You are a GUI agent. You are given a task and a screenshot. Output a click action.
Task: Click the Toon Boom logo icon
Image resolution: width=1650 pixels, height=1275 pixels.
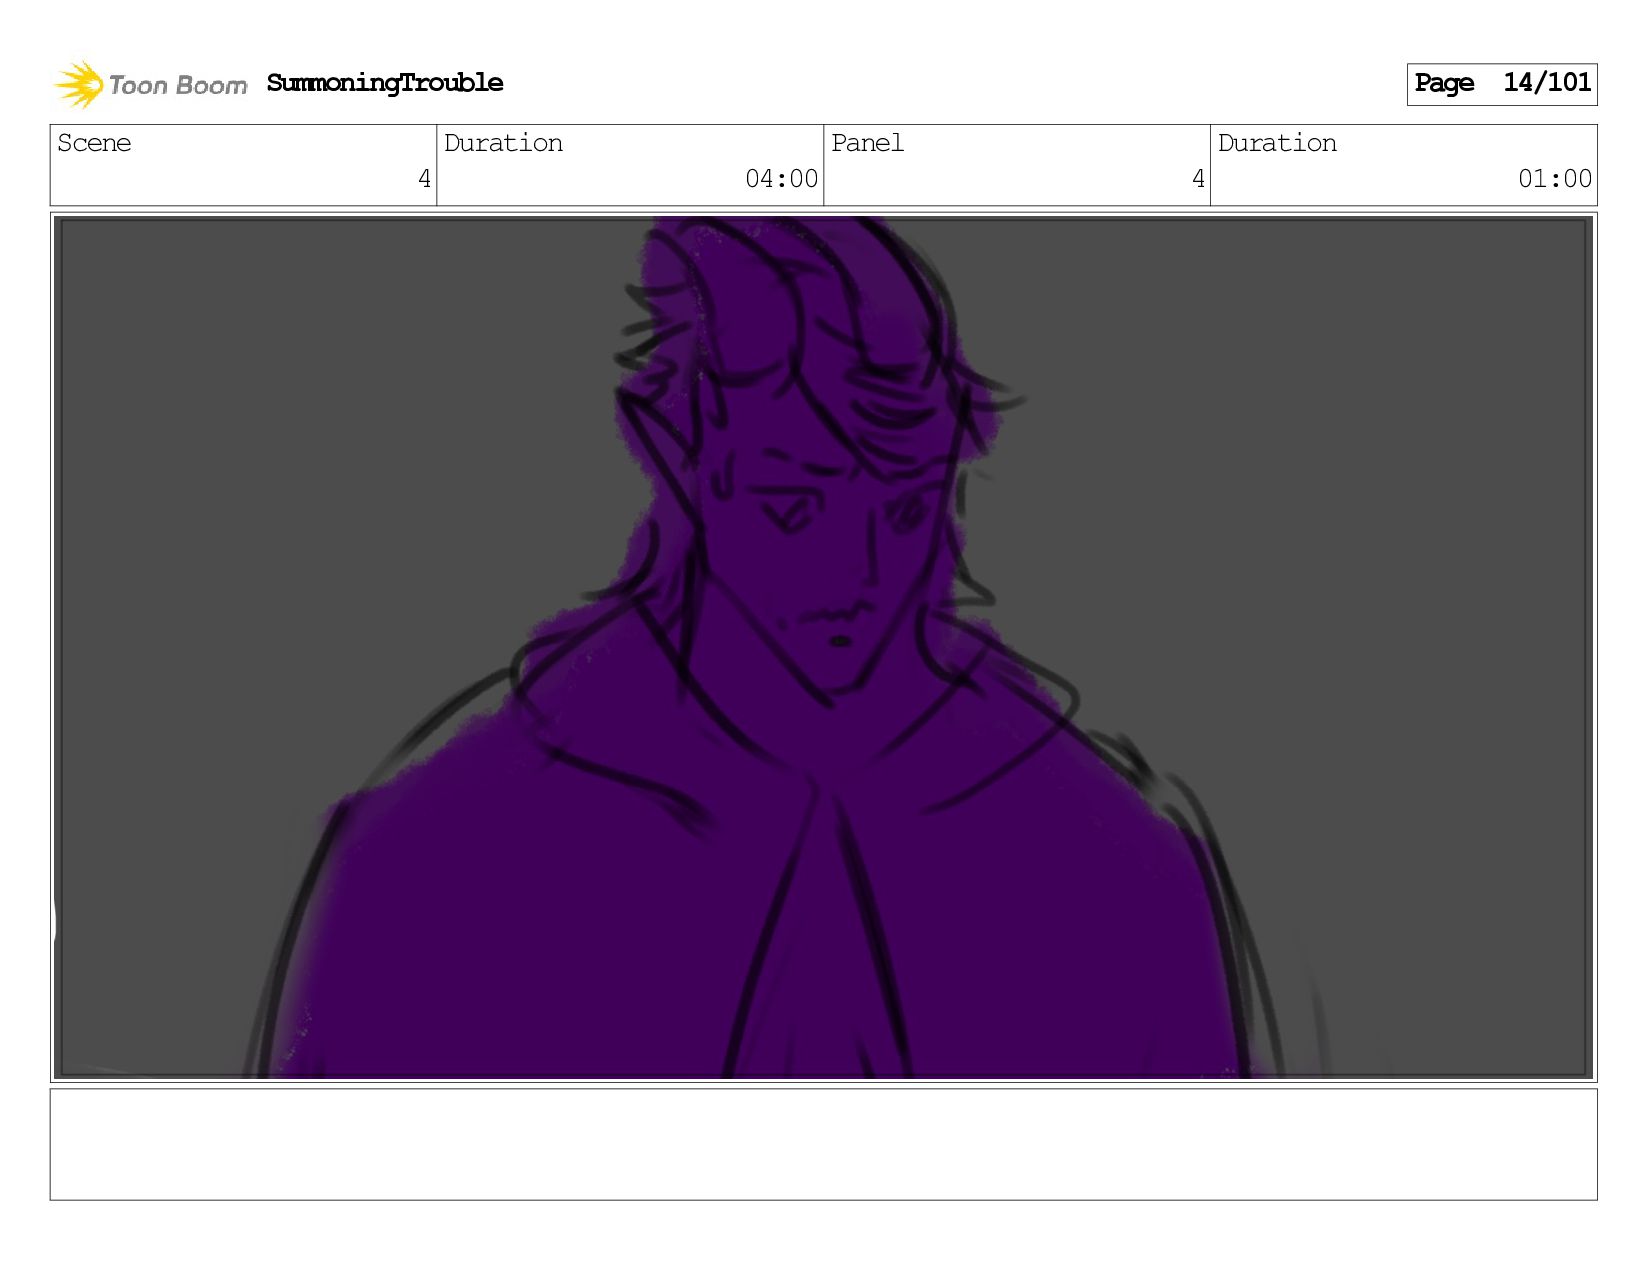click(79, 84)
